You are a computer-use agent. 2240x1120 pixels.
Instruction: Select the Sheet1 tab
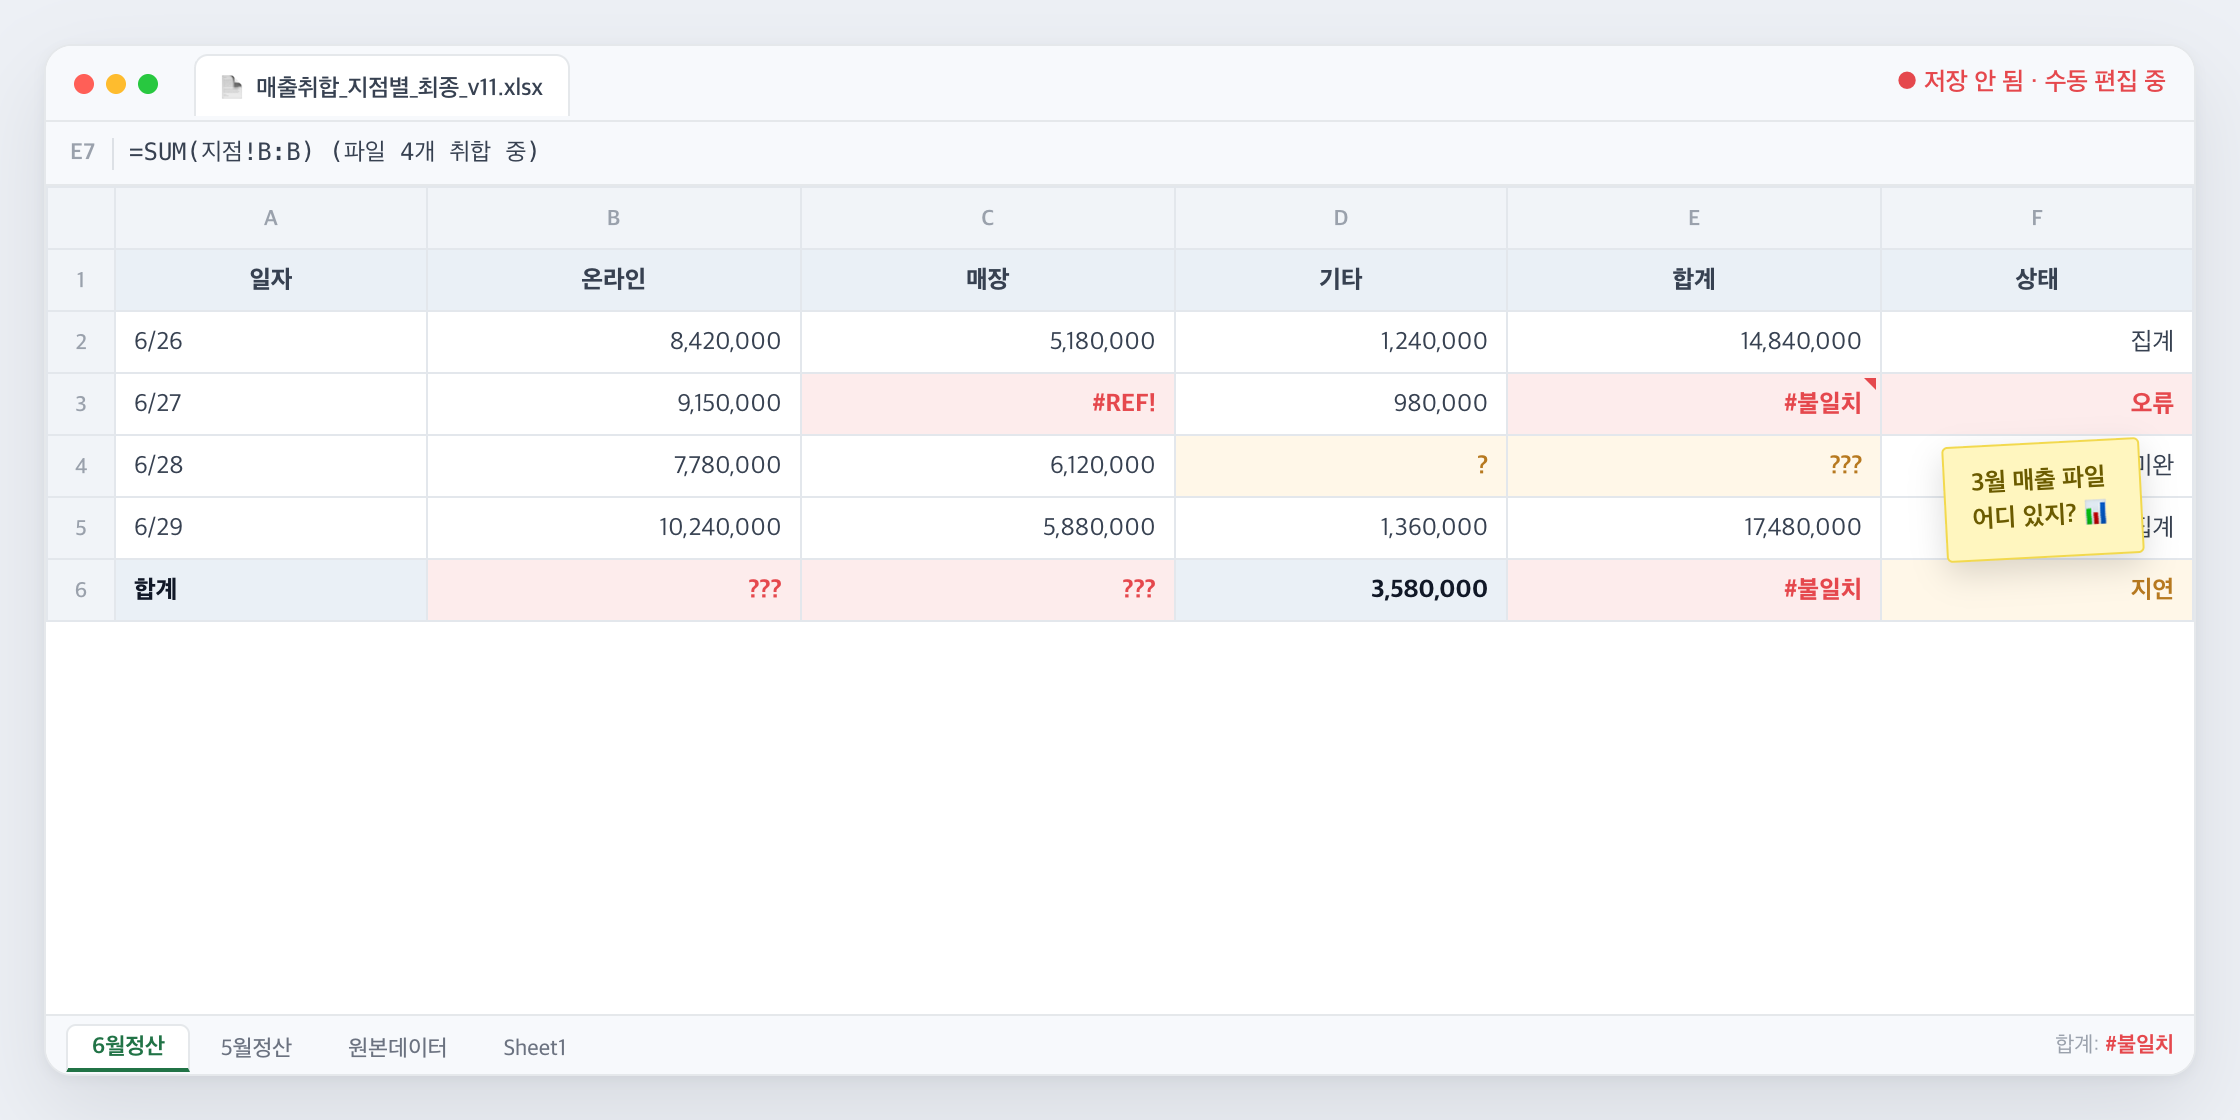click(534, 1047)
